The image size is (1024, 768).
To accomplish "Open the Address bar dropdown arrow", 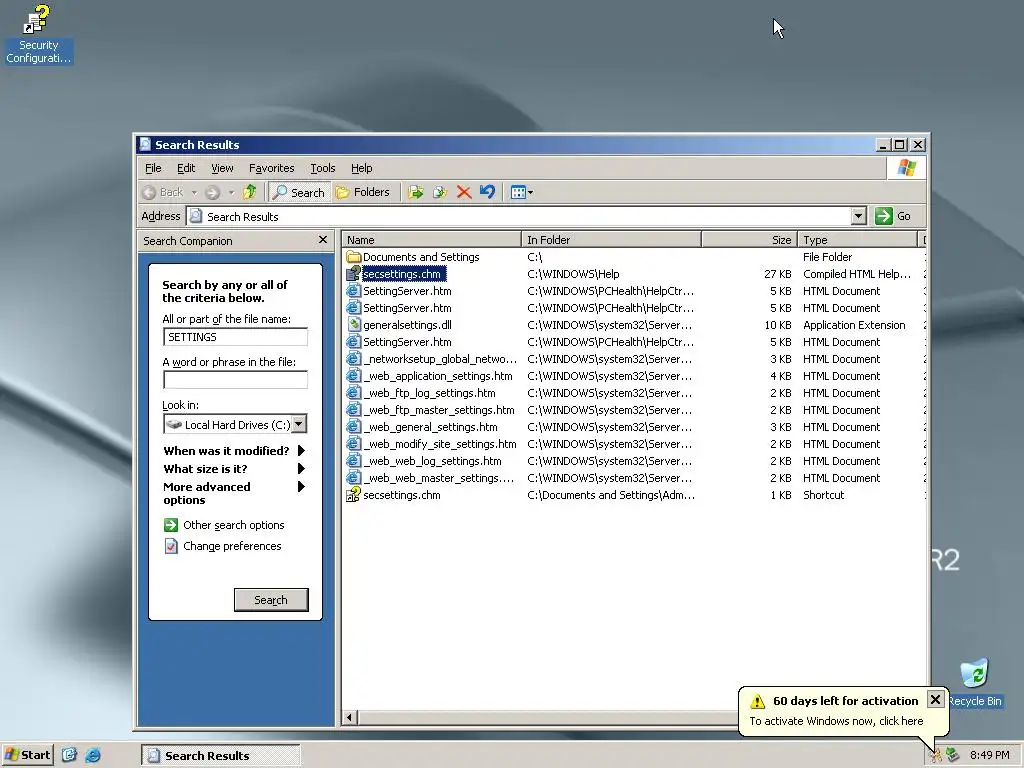I will coord(858,216).
